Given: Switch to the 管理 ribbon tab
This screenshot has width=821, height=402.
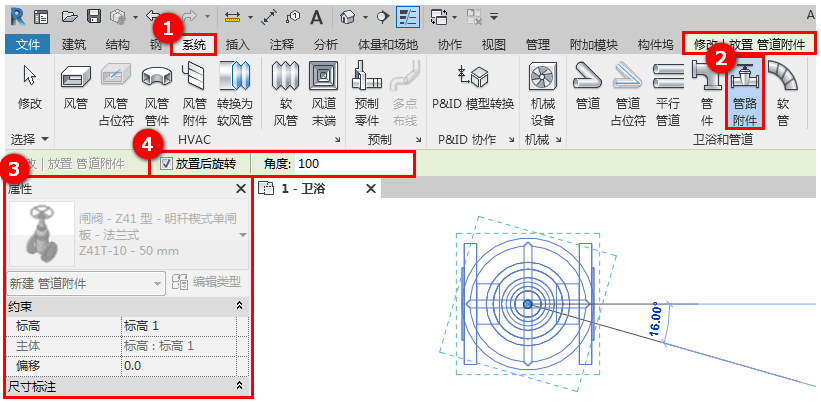Looking at the screenshot, I should point(538,44).
